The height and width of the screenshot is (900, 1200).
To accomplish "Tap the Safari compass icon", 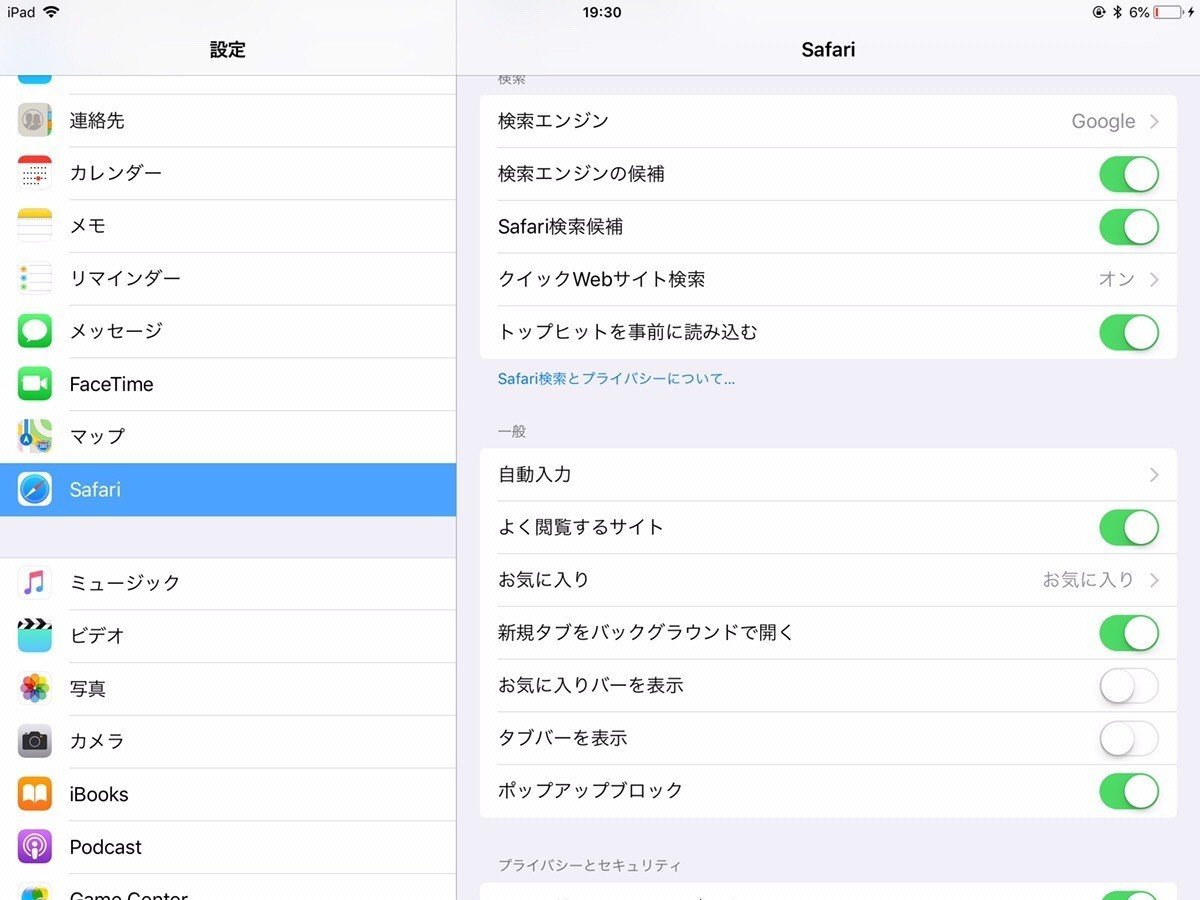I will (35, 489).
